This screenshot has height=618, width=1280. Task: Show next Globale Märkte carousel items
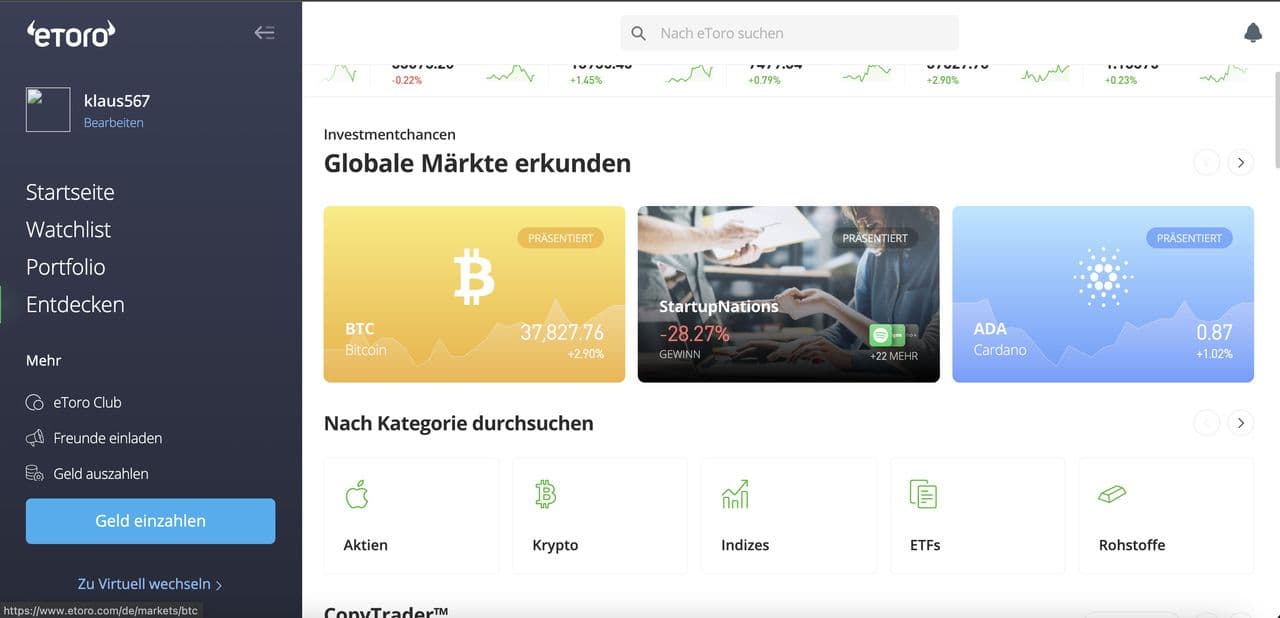coord(1241,162)
